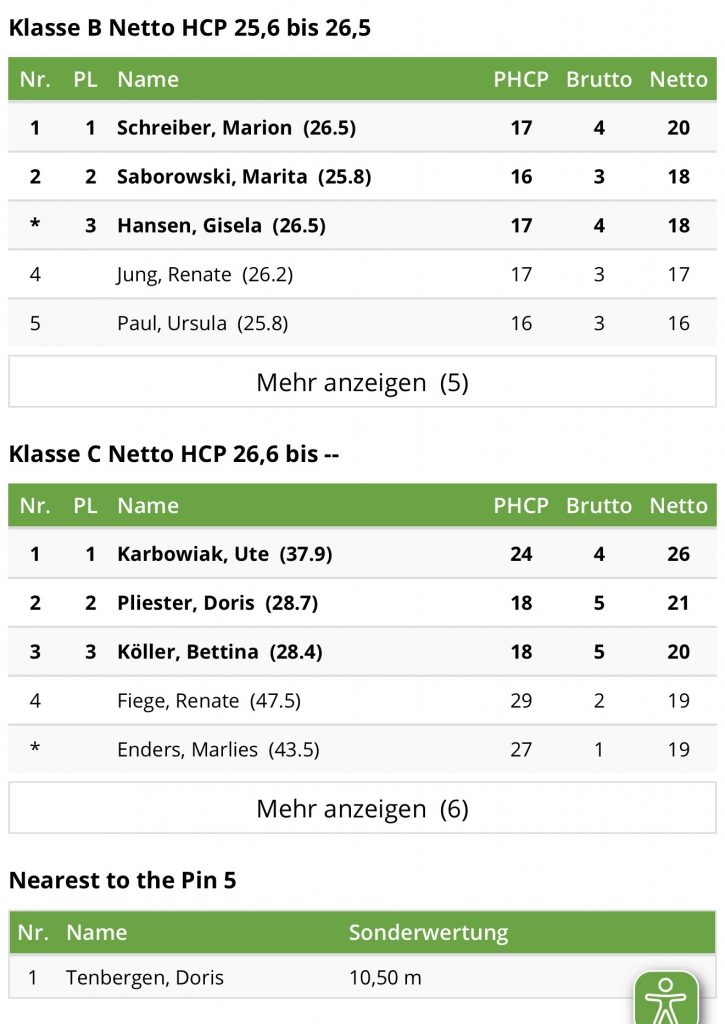Open the Hansen, Gisela entry
The height and width of the screenshot is (1024, 725).
pyautogui.click(x=362, y=225)
